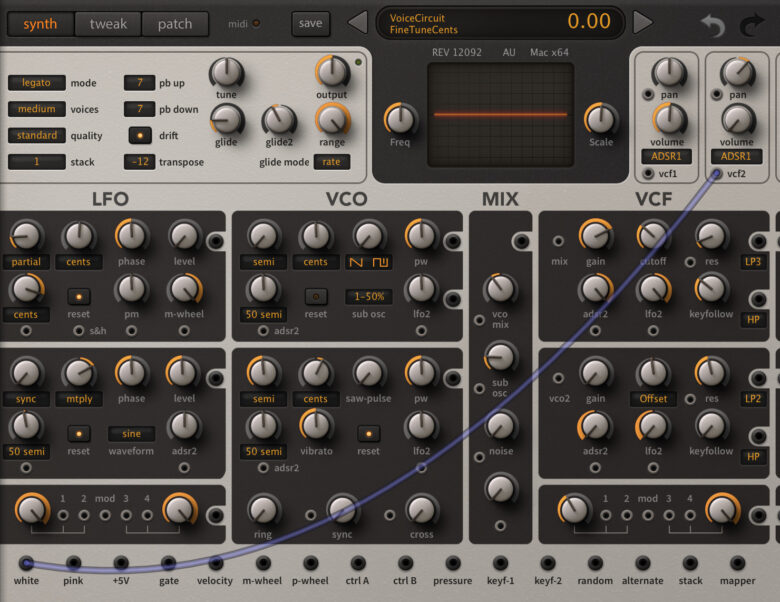The height and width of the screenshot is (602, 780).
Task: Change the pb up value
Action: pyautogui.click(x=139, y=83)
